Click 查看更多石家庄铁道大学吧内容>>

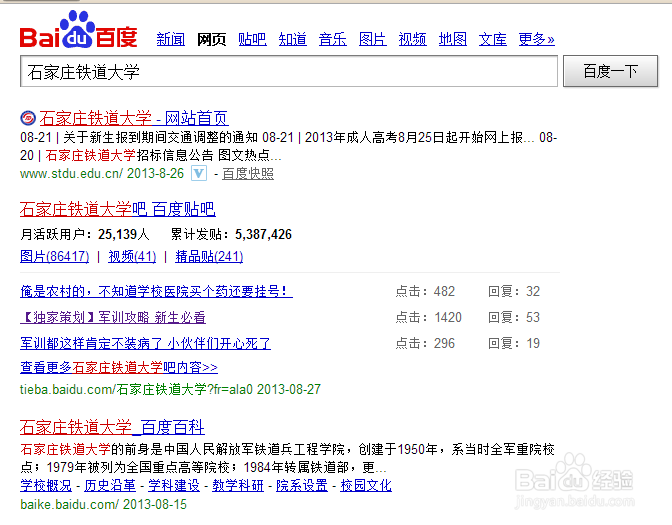pos(119,367)
